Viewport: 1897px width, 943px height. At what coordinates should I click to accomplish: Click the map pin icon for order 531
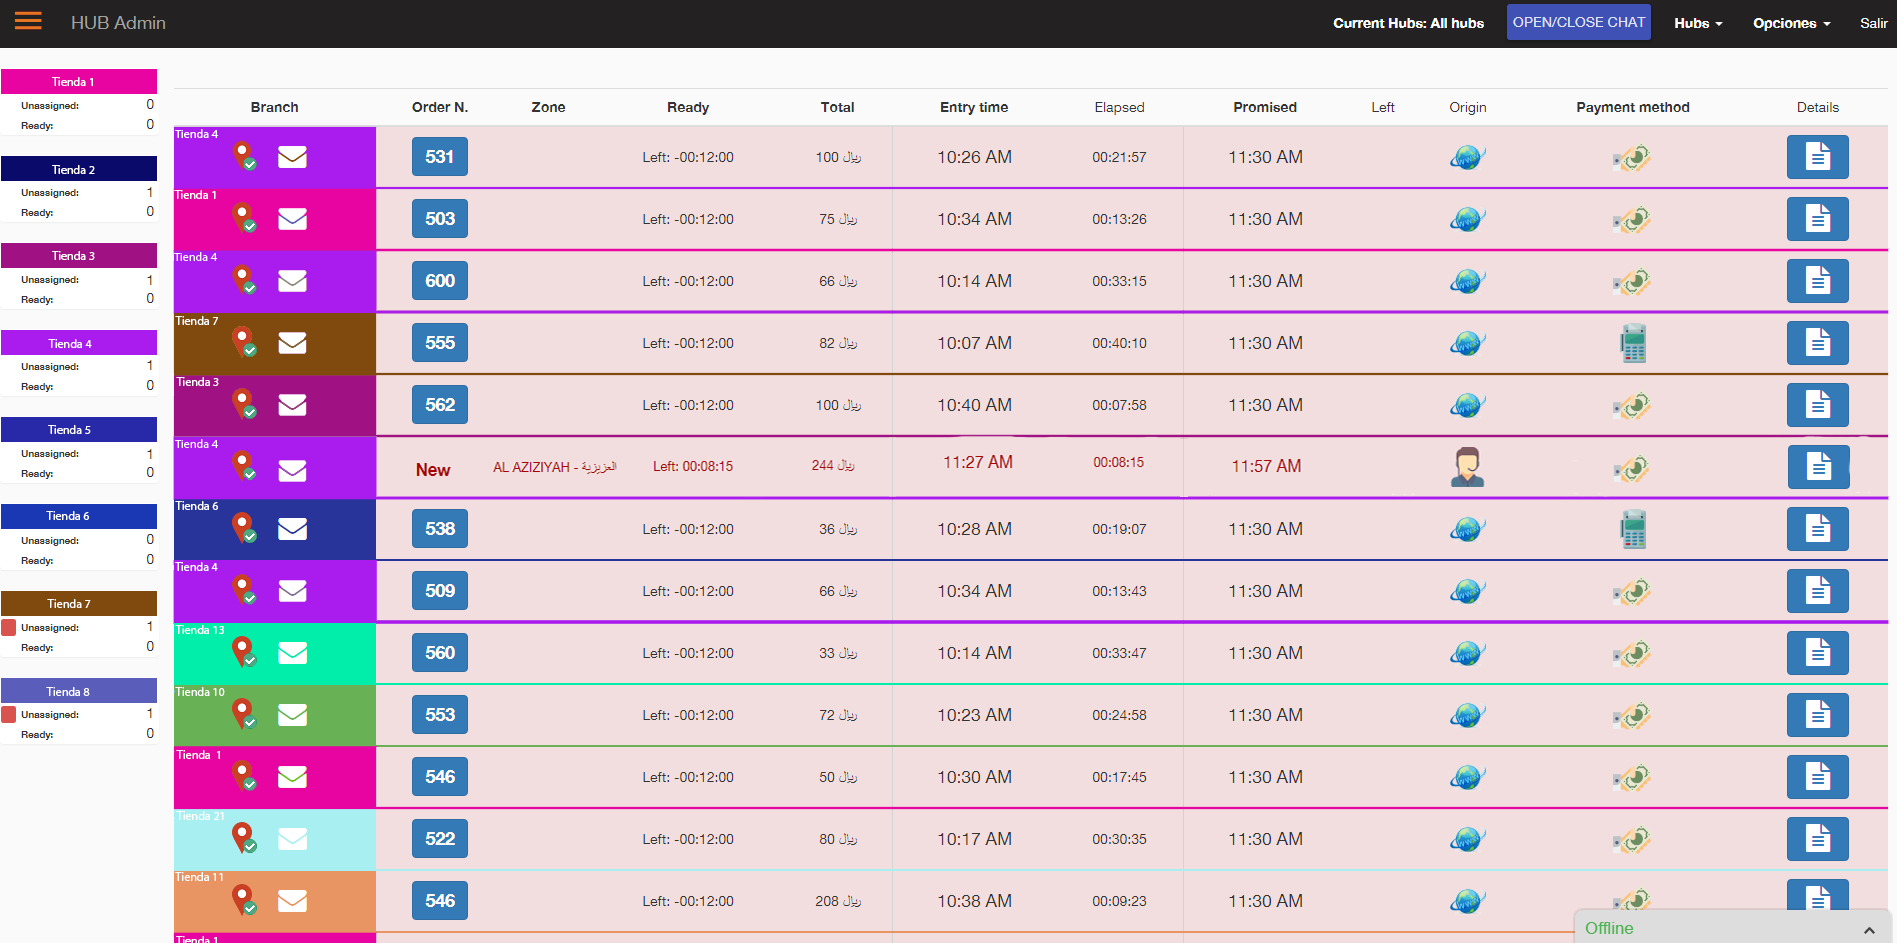[x=244, y=156]
